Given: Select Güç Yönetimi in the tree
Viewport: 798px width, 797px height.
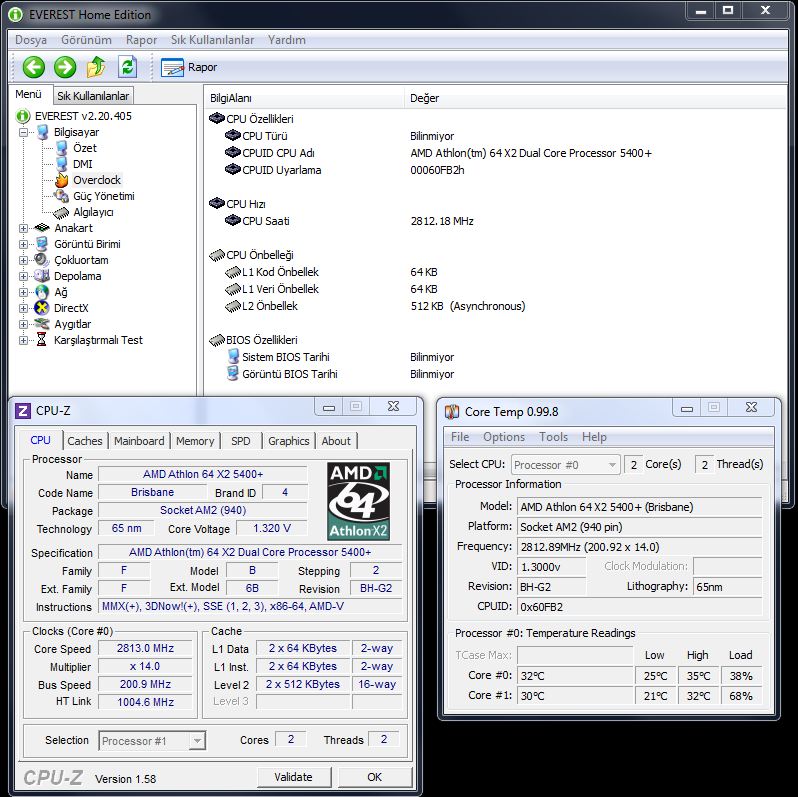Looking at the screenshot, I should coord(103,196).
